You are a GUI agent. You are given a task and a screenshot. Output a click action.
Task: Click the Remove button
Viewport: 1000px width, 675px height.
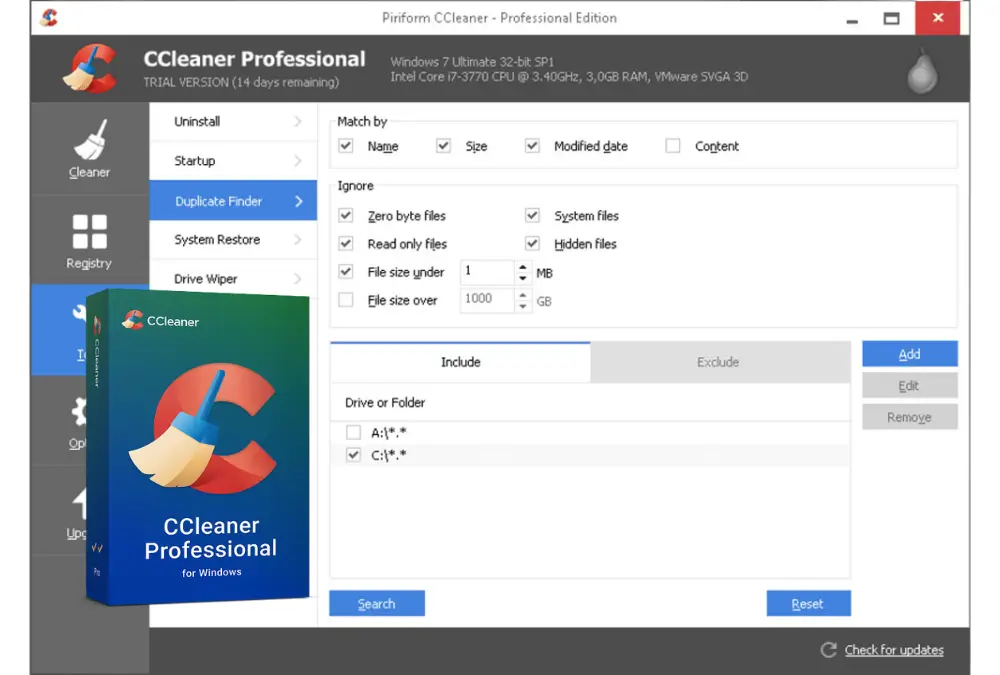909,417
